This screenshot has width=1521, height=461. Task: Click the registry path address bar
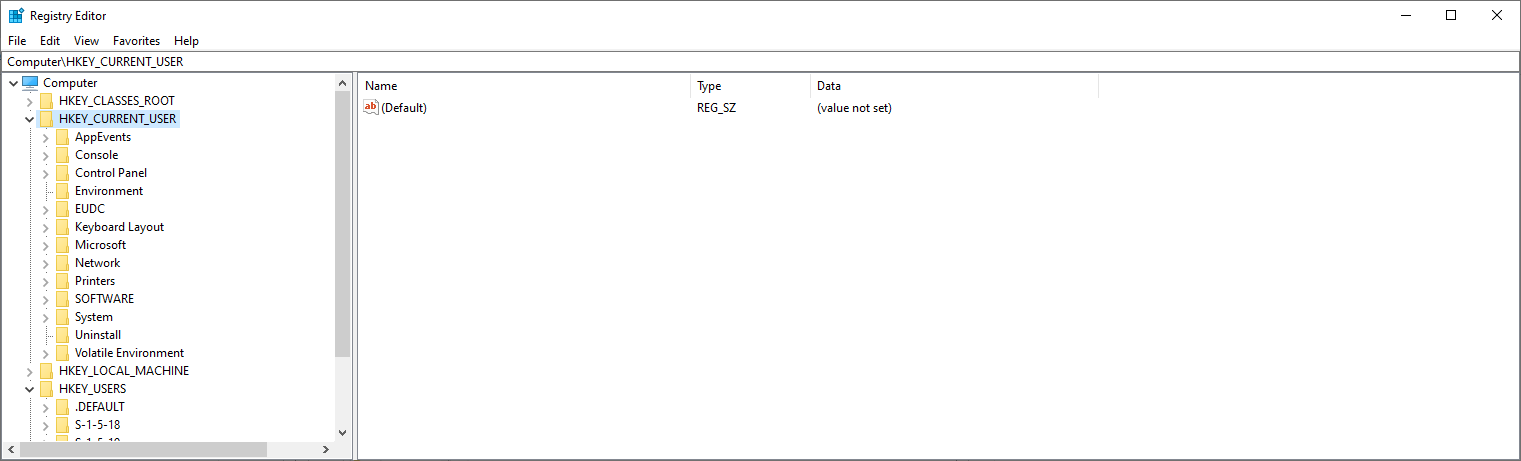tap(760, 62)
